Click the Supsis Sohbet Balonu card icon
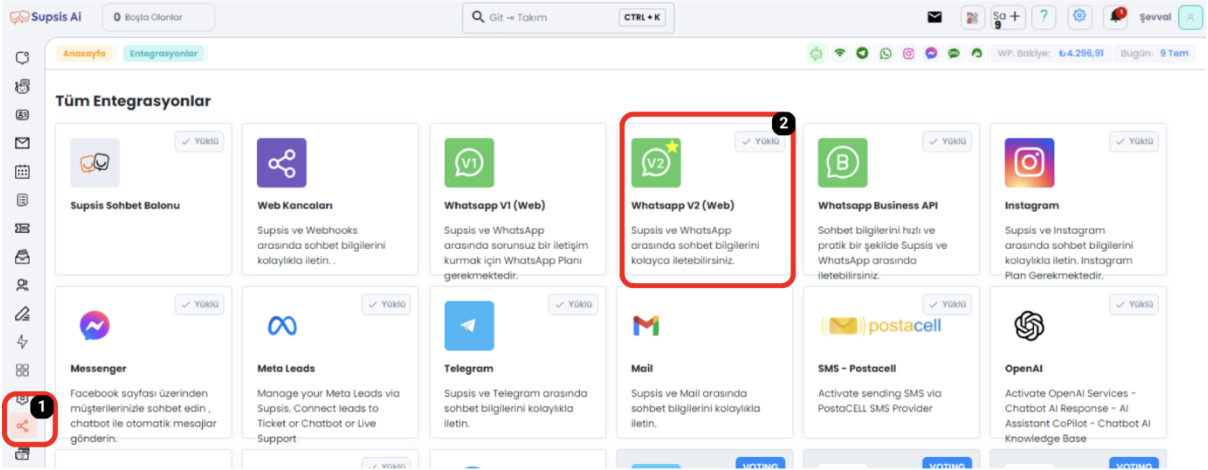 pyautogui.click(x=95, y=163)
